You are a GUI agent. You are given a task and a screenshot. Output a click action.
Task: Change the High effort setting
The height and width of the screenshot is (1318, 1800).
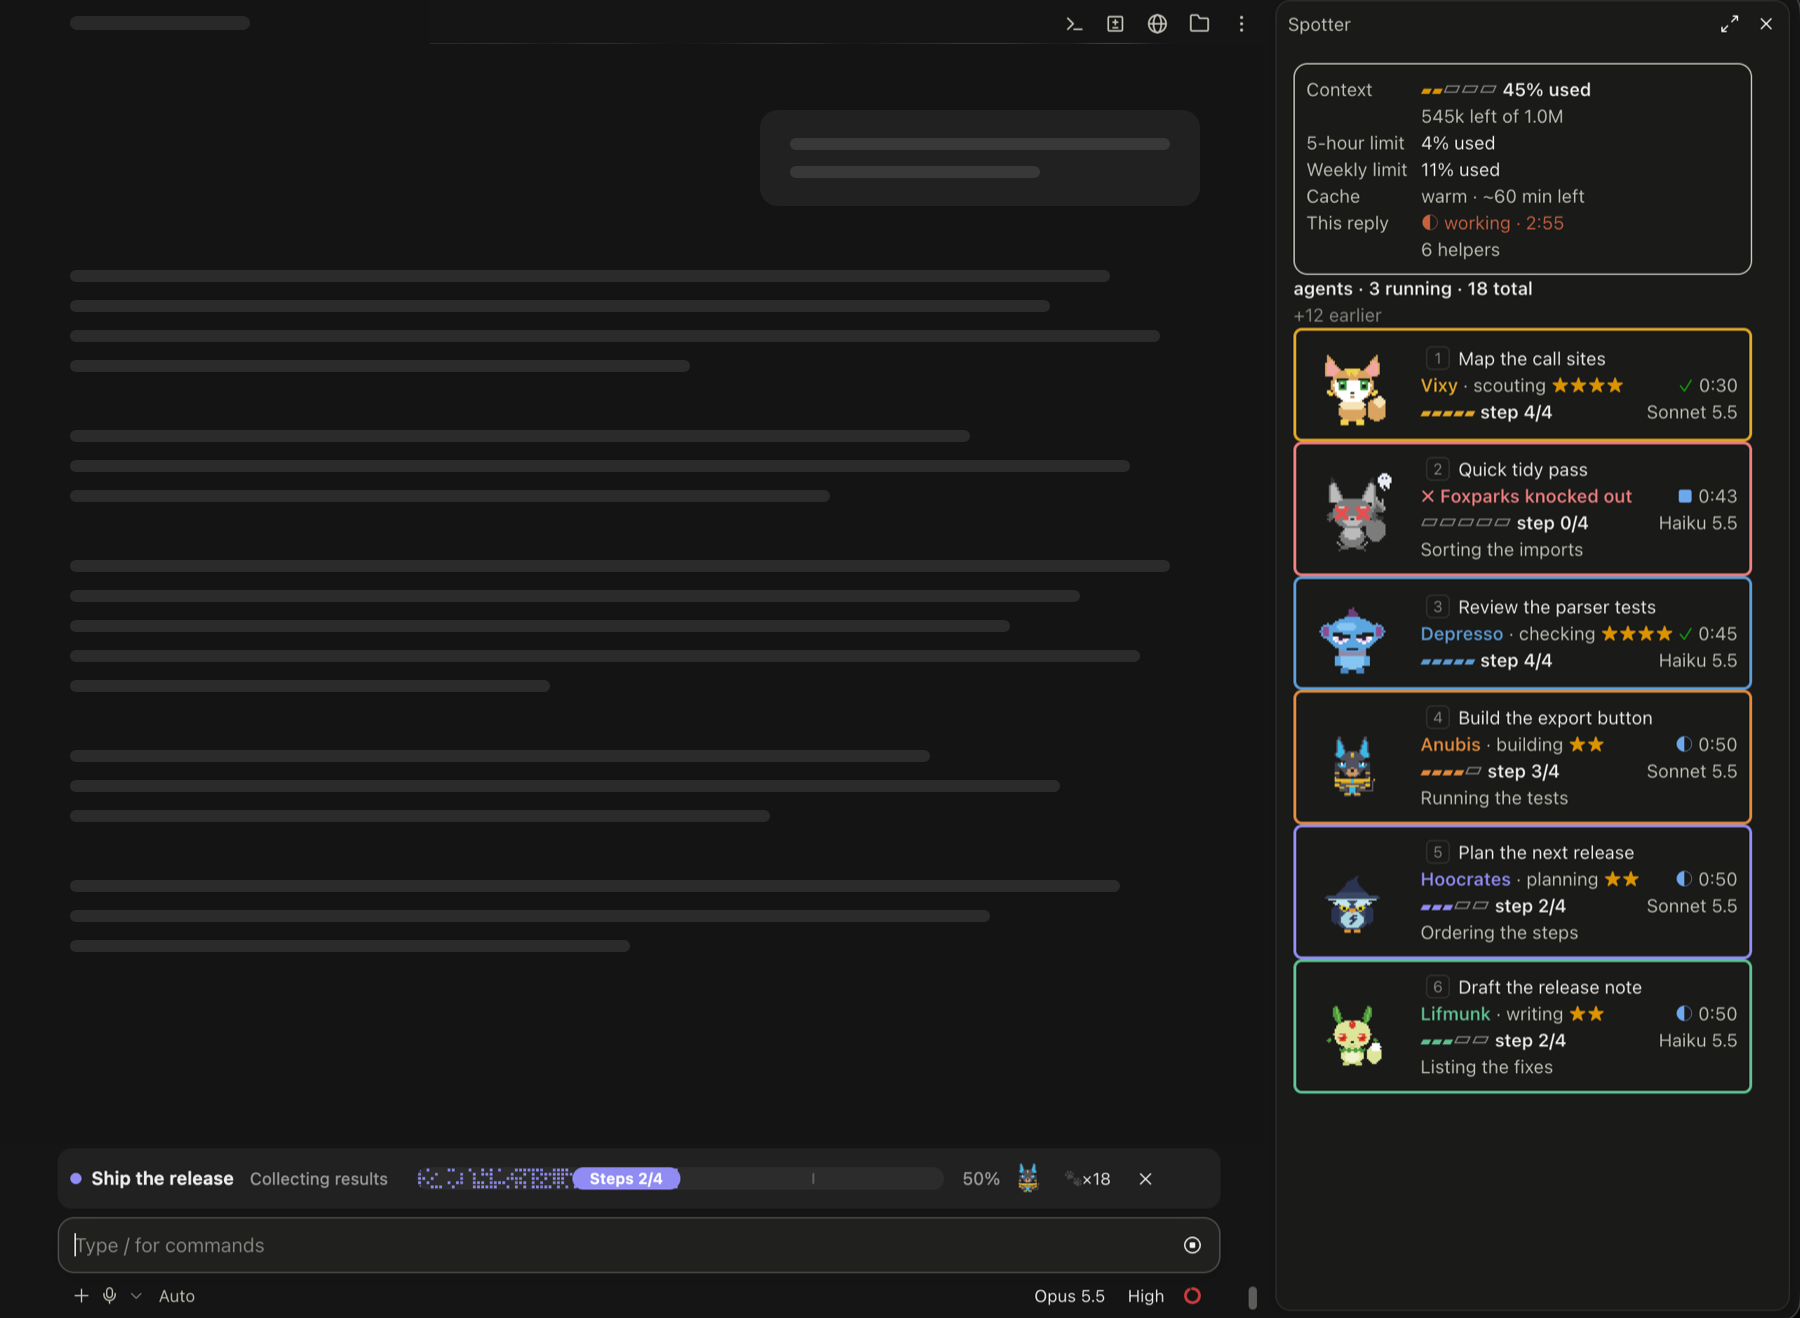pos(1145,1296)
